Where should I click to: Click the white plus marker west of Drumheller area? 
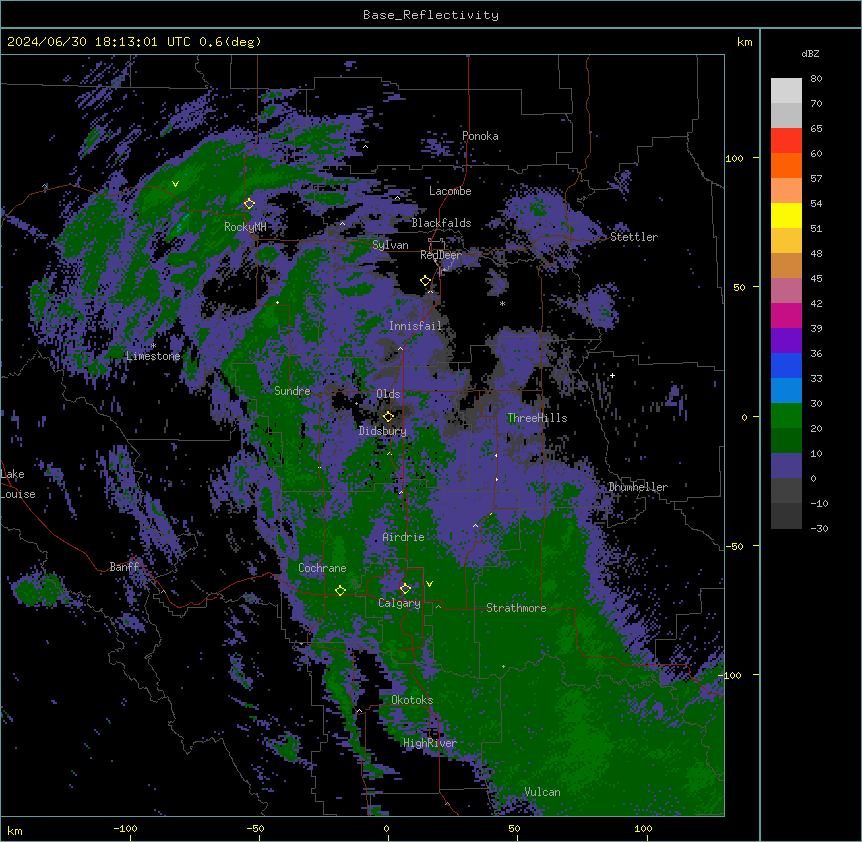pyautogui.click(x=612, y=375)
